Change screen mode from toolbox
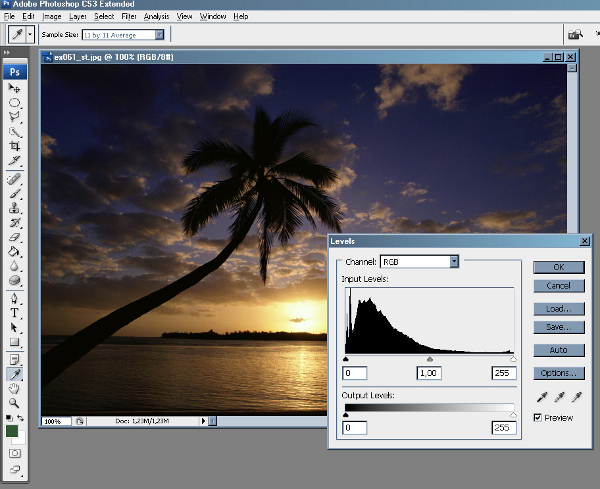The image size is (600, 489). pos(15,469)
